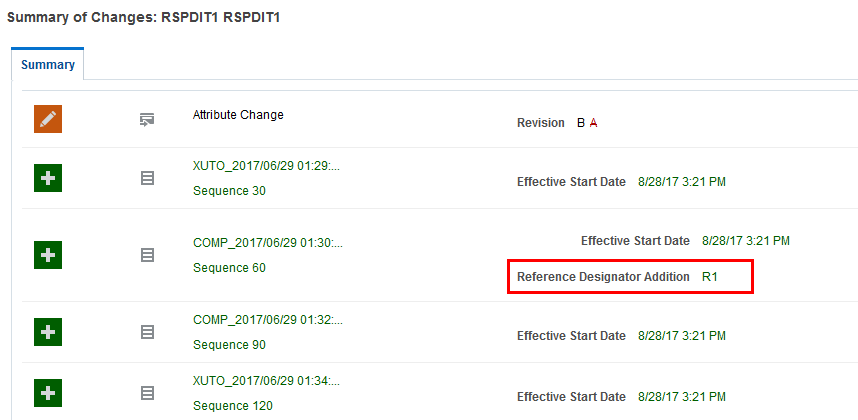Open the COMP_2017/06/29 01:32 item link

[266, 319]
